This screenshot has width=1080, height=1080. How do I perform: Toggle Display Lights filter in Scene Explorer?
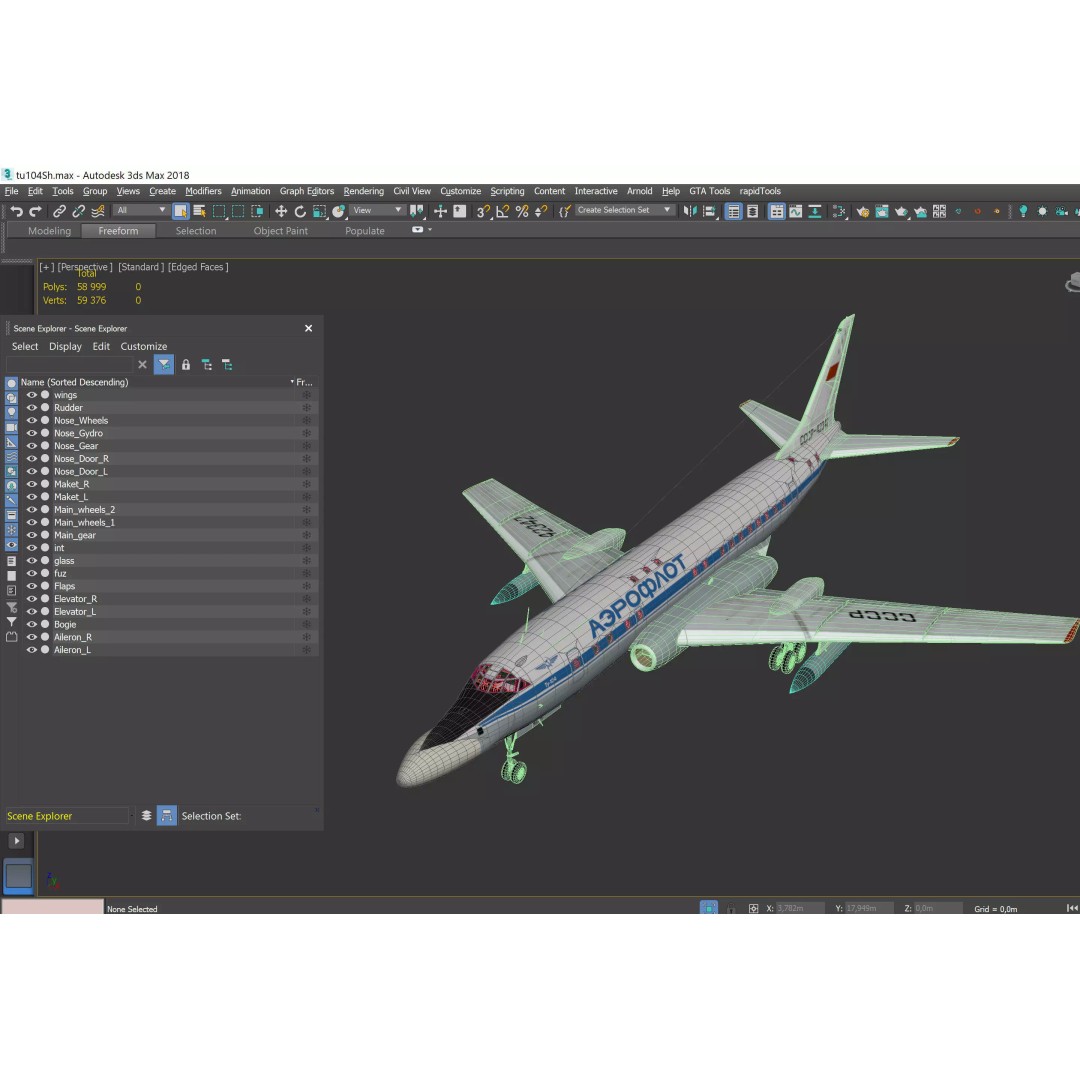(x=12, y=412)
